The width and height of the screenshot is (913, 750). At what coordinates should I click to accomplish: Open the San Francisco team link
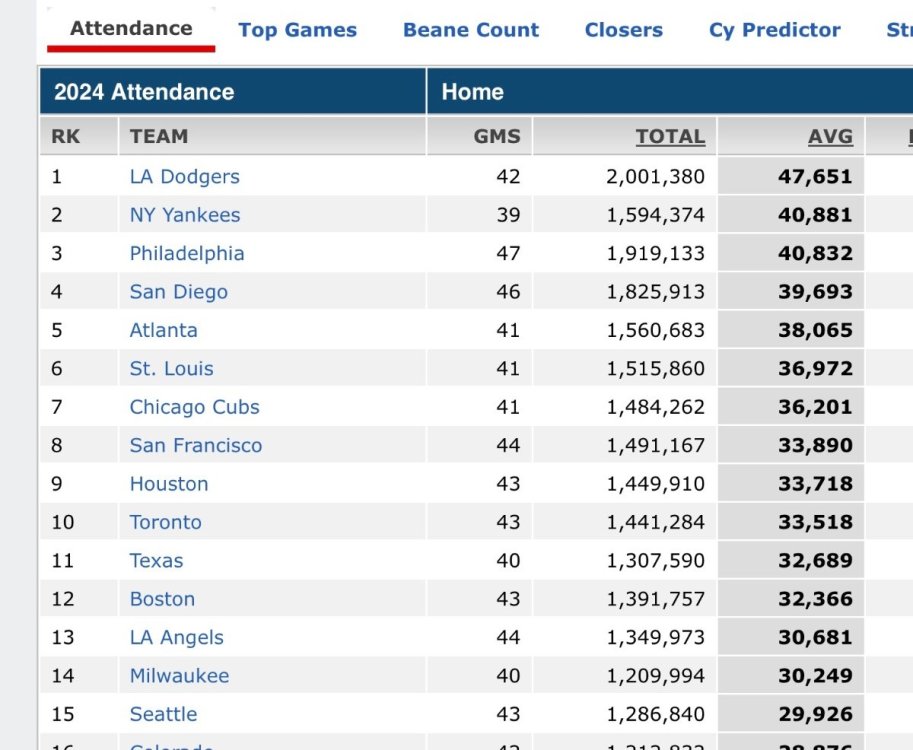tap(196, 446)
